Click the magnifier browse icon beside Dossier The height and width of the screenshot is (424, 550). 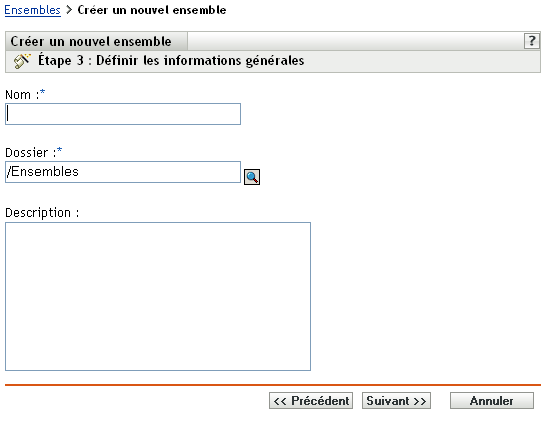coord(252,177)
